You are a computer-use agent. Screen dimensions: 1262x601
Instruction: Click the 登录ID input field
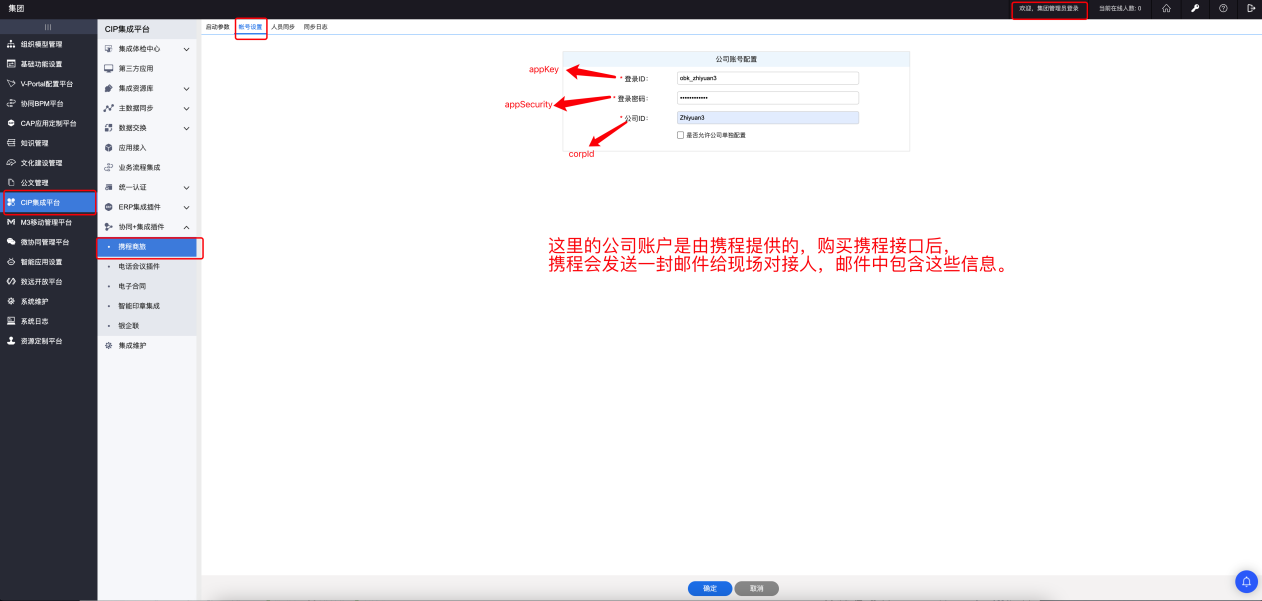pyautogui.click(x=768, y=78)
